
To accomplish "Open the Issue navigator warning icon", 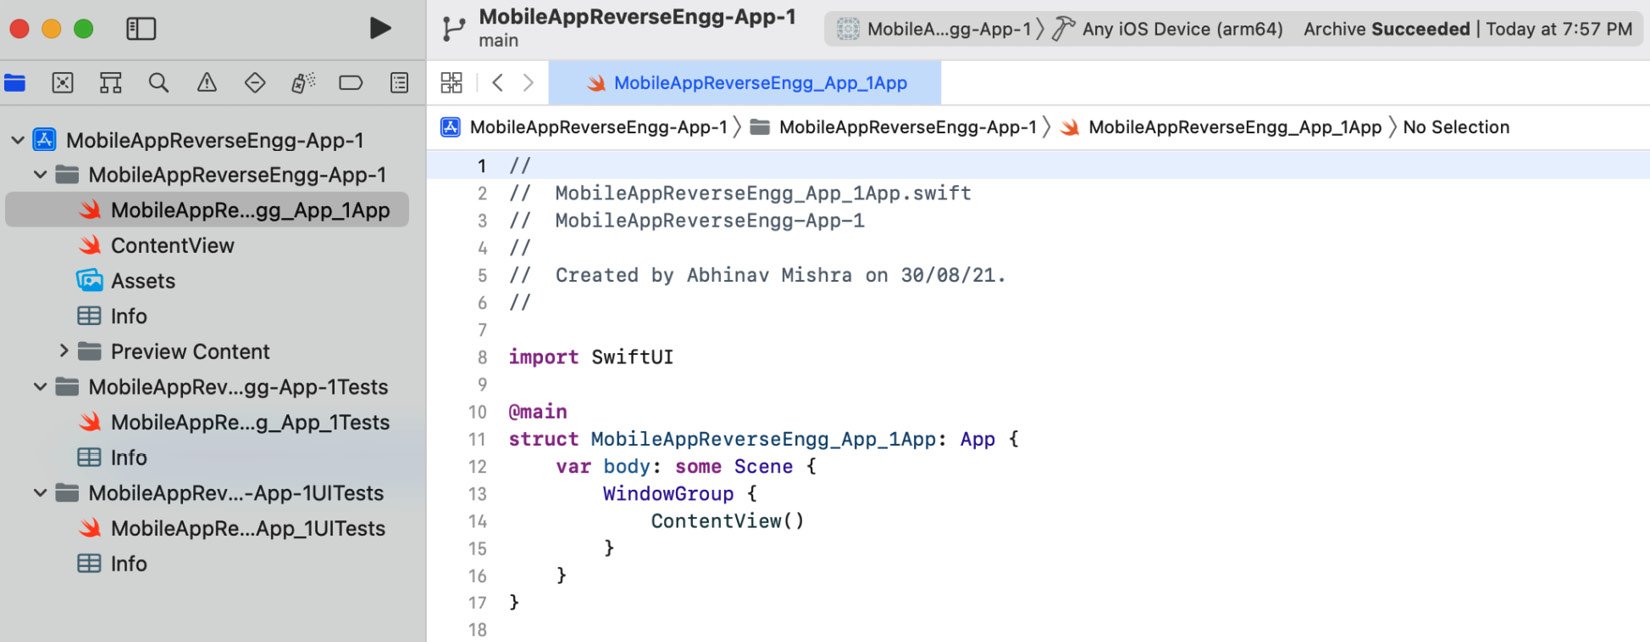I will (x=207, y=83).
